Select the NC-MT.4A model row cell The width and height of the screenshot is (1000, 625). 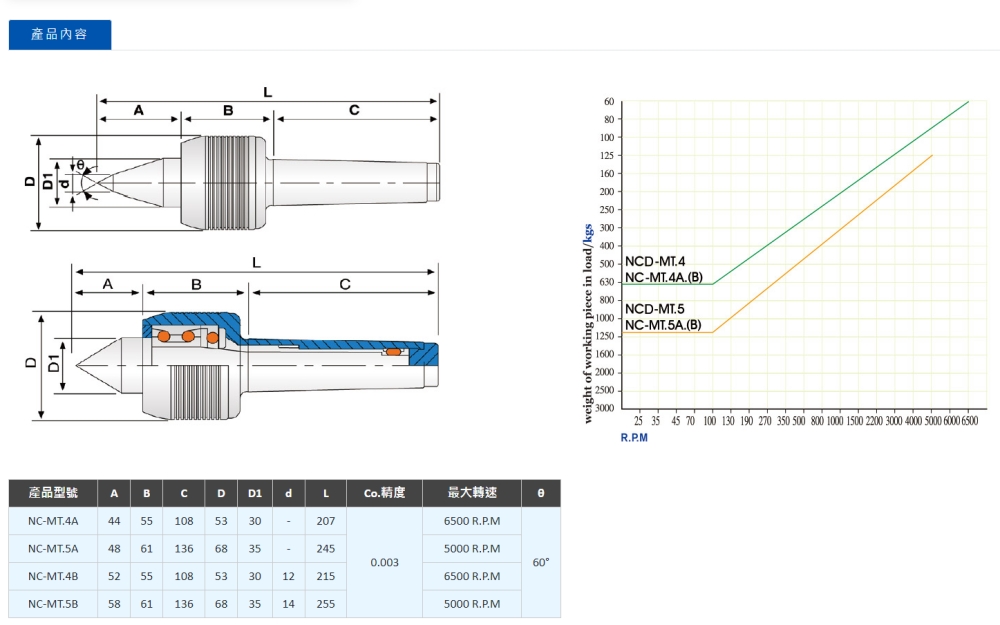pos(54,521)
